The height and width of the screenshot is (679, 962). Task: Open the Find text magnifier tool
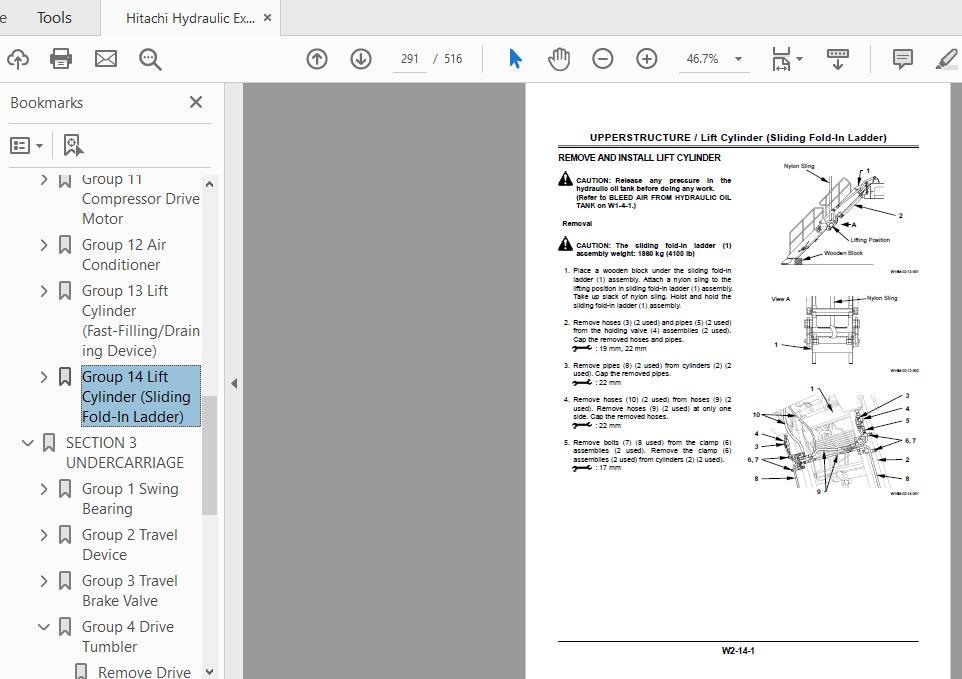coord(150,59)
